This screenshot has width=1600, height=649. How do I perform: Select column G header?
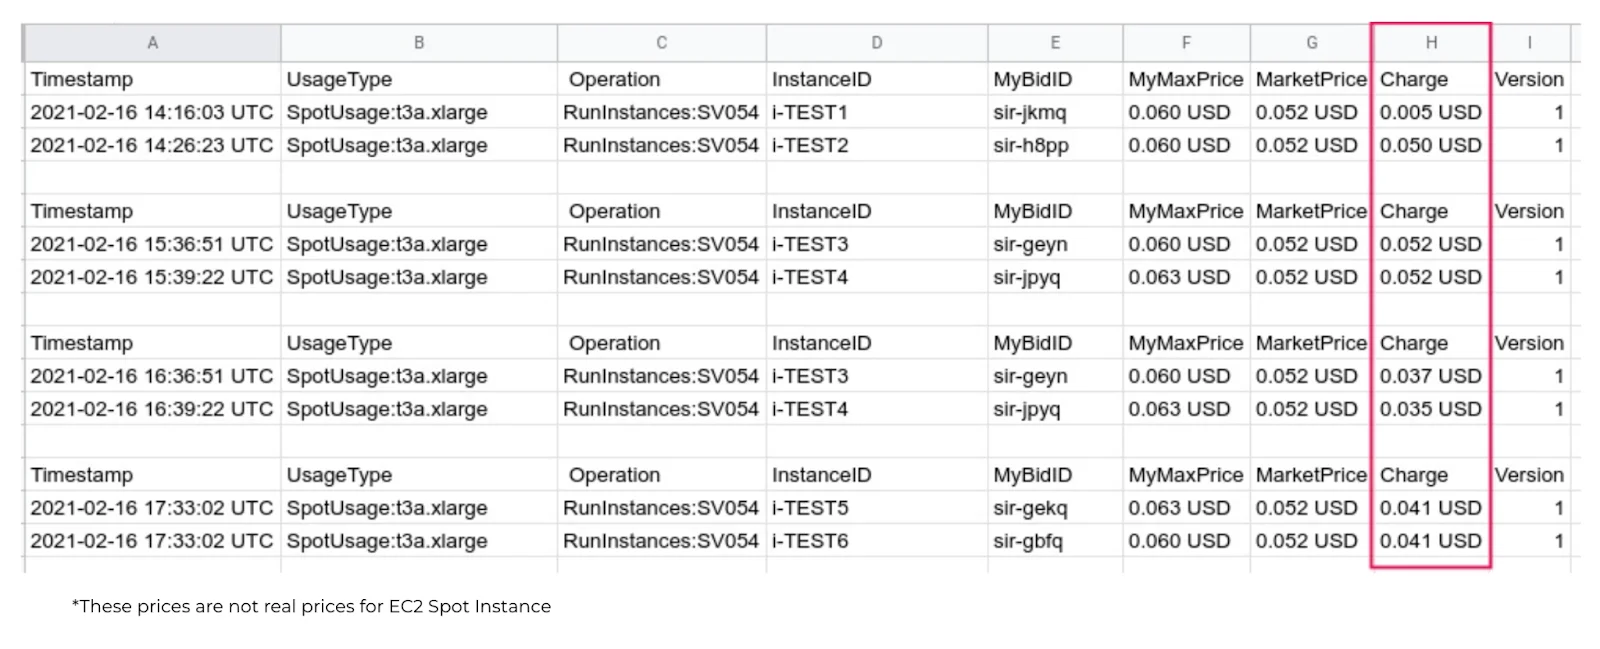pos(1311,43)
